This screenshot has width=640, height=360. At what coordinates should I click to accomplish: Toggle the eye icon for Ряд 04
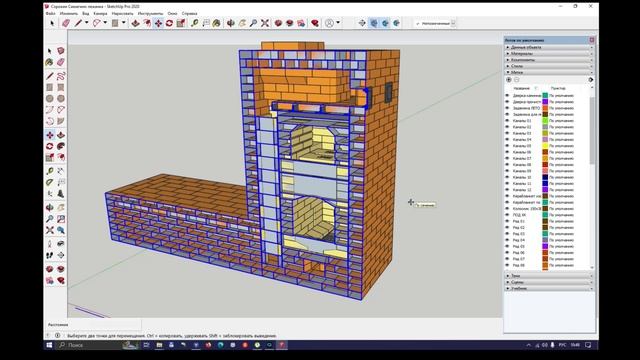507,240
